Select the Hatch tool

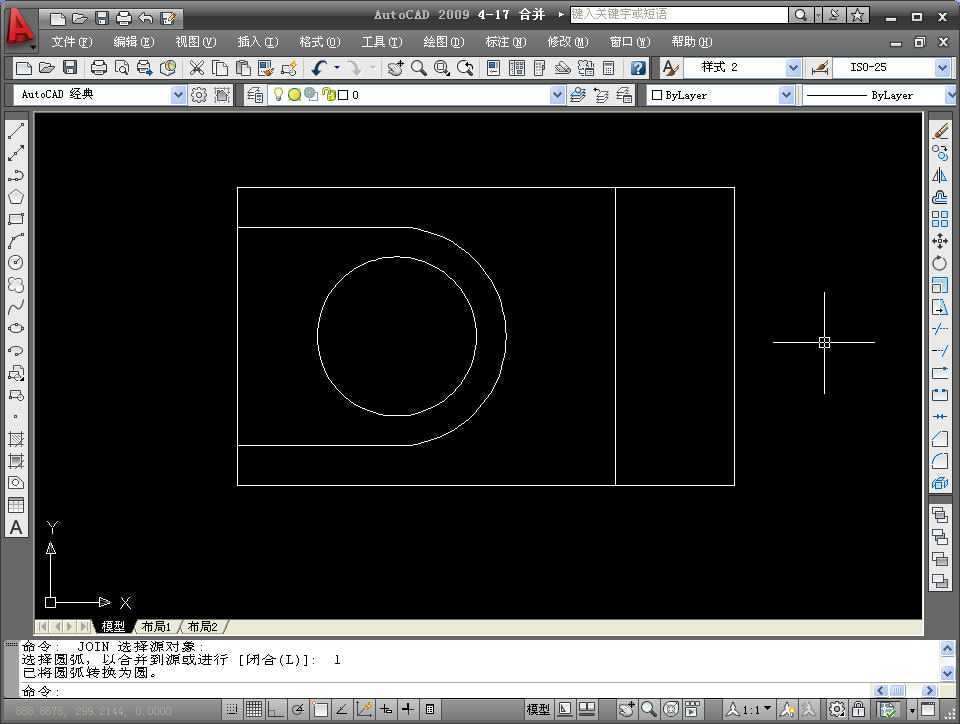coord(16,439)
